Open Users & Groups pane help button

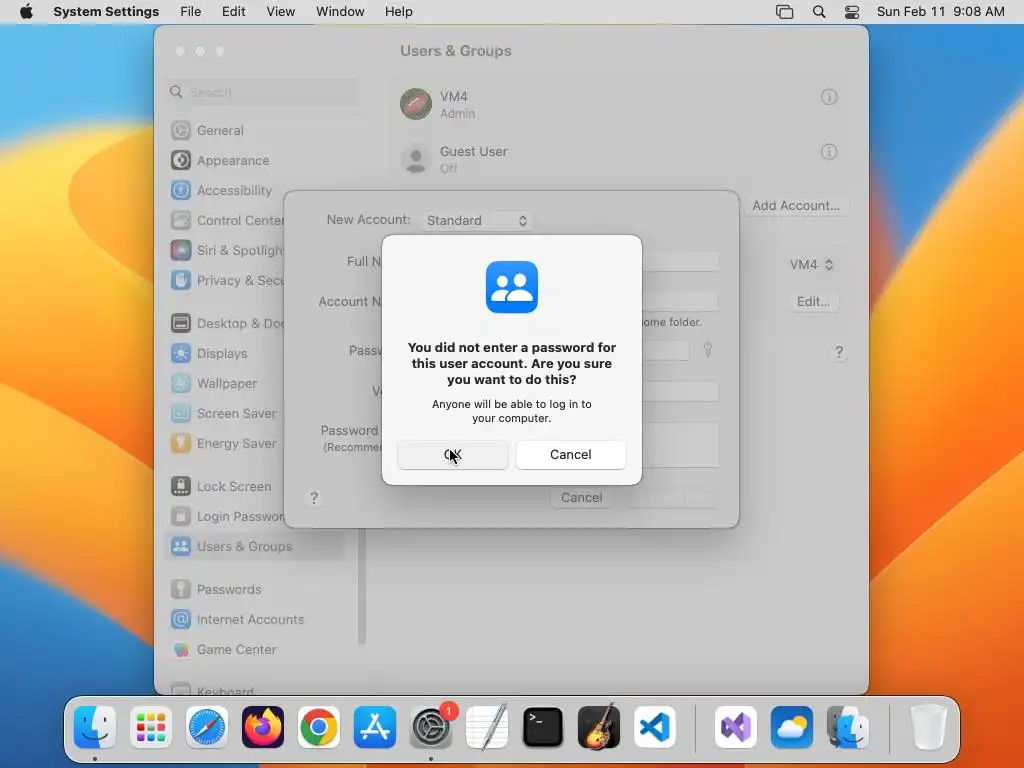839,353
